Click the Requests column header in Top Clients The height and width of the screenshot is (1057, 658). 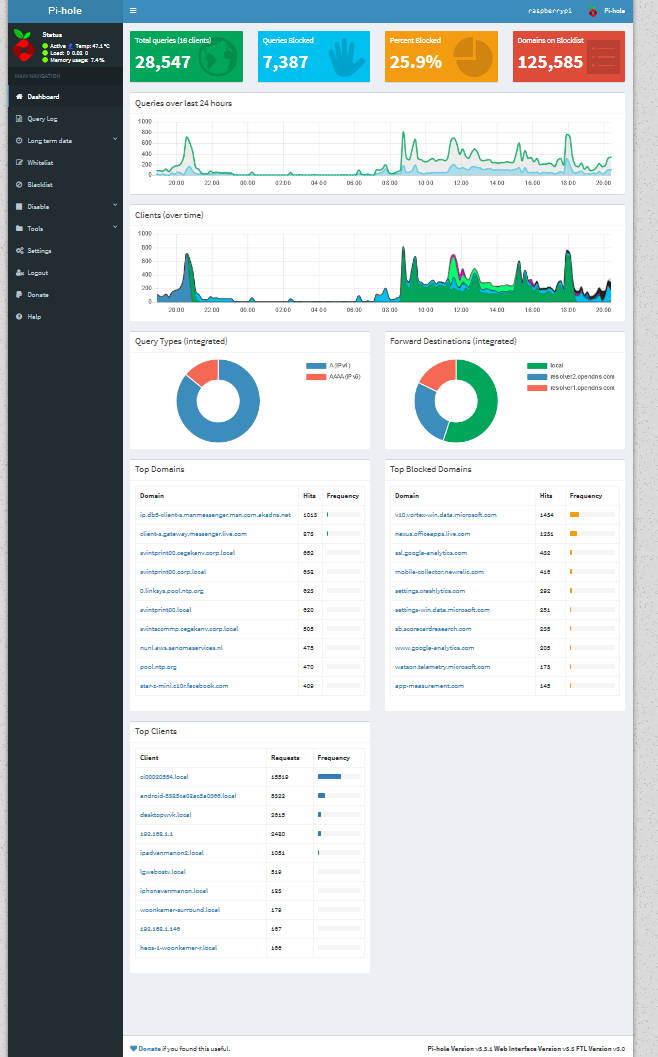tap(285, 758)
